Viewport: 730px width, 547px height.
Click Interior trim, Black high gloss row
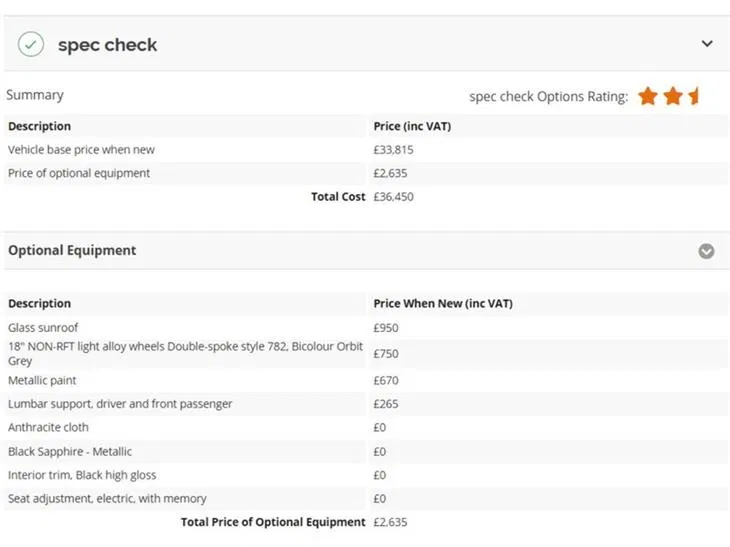pyautogui.click(x=366, y=475)
